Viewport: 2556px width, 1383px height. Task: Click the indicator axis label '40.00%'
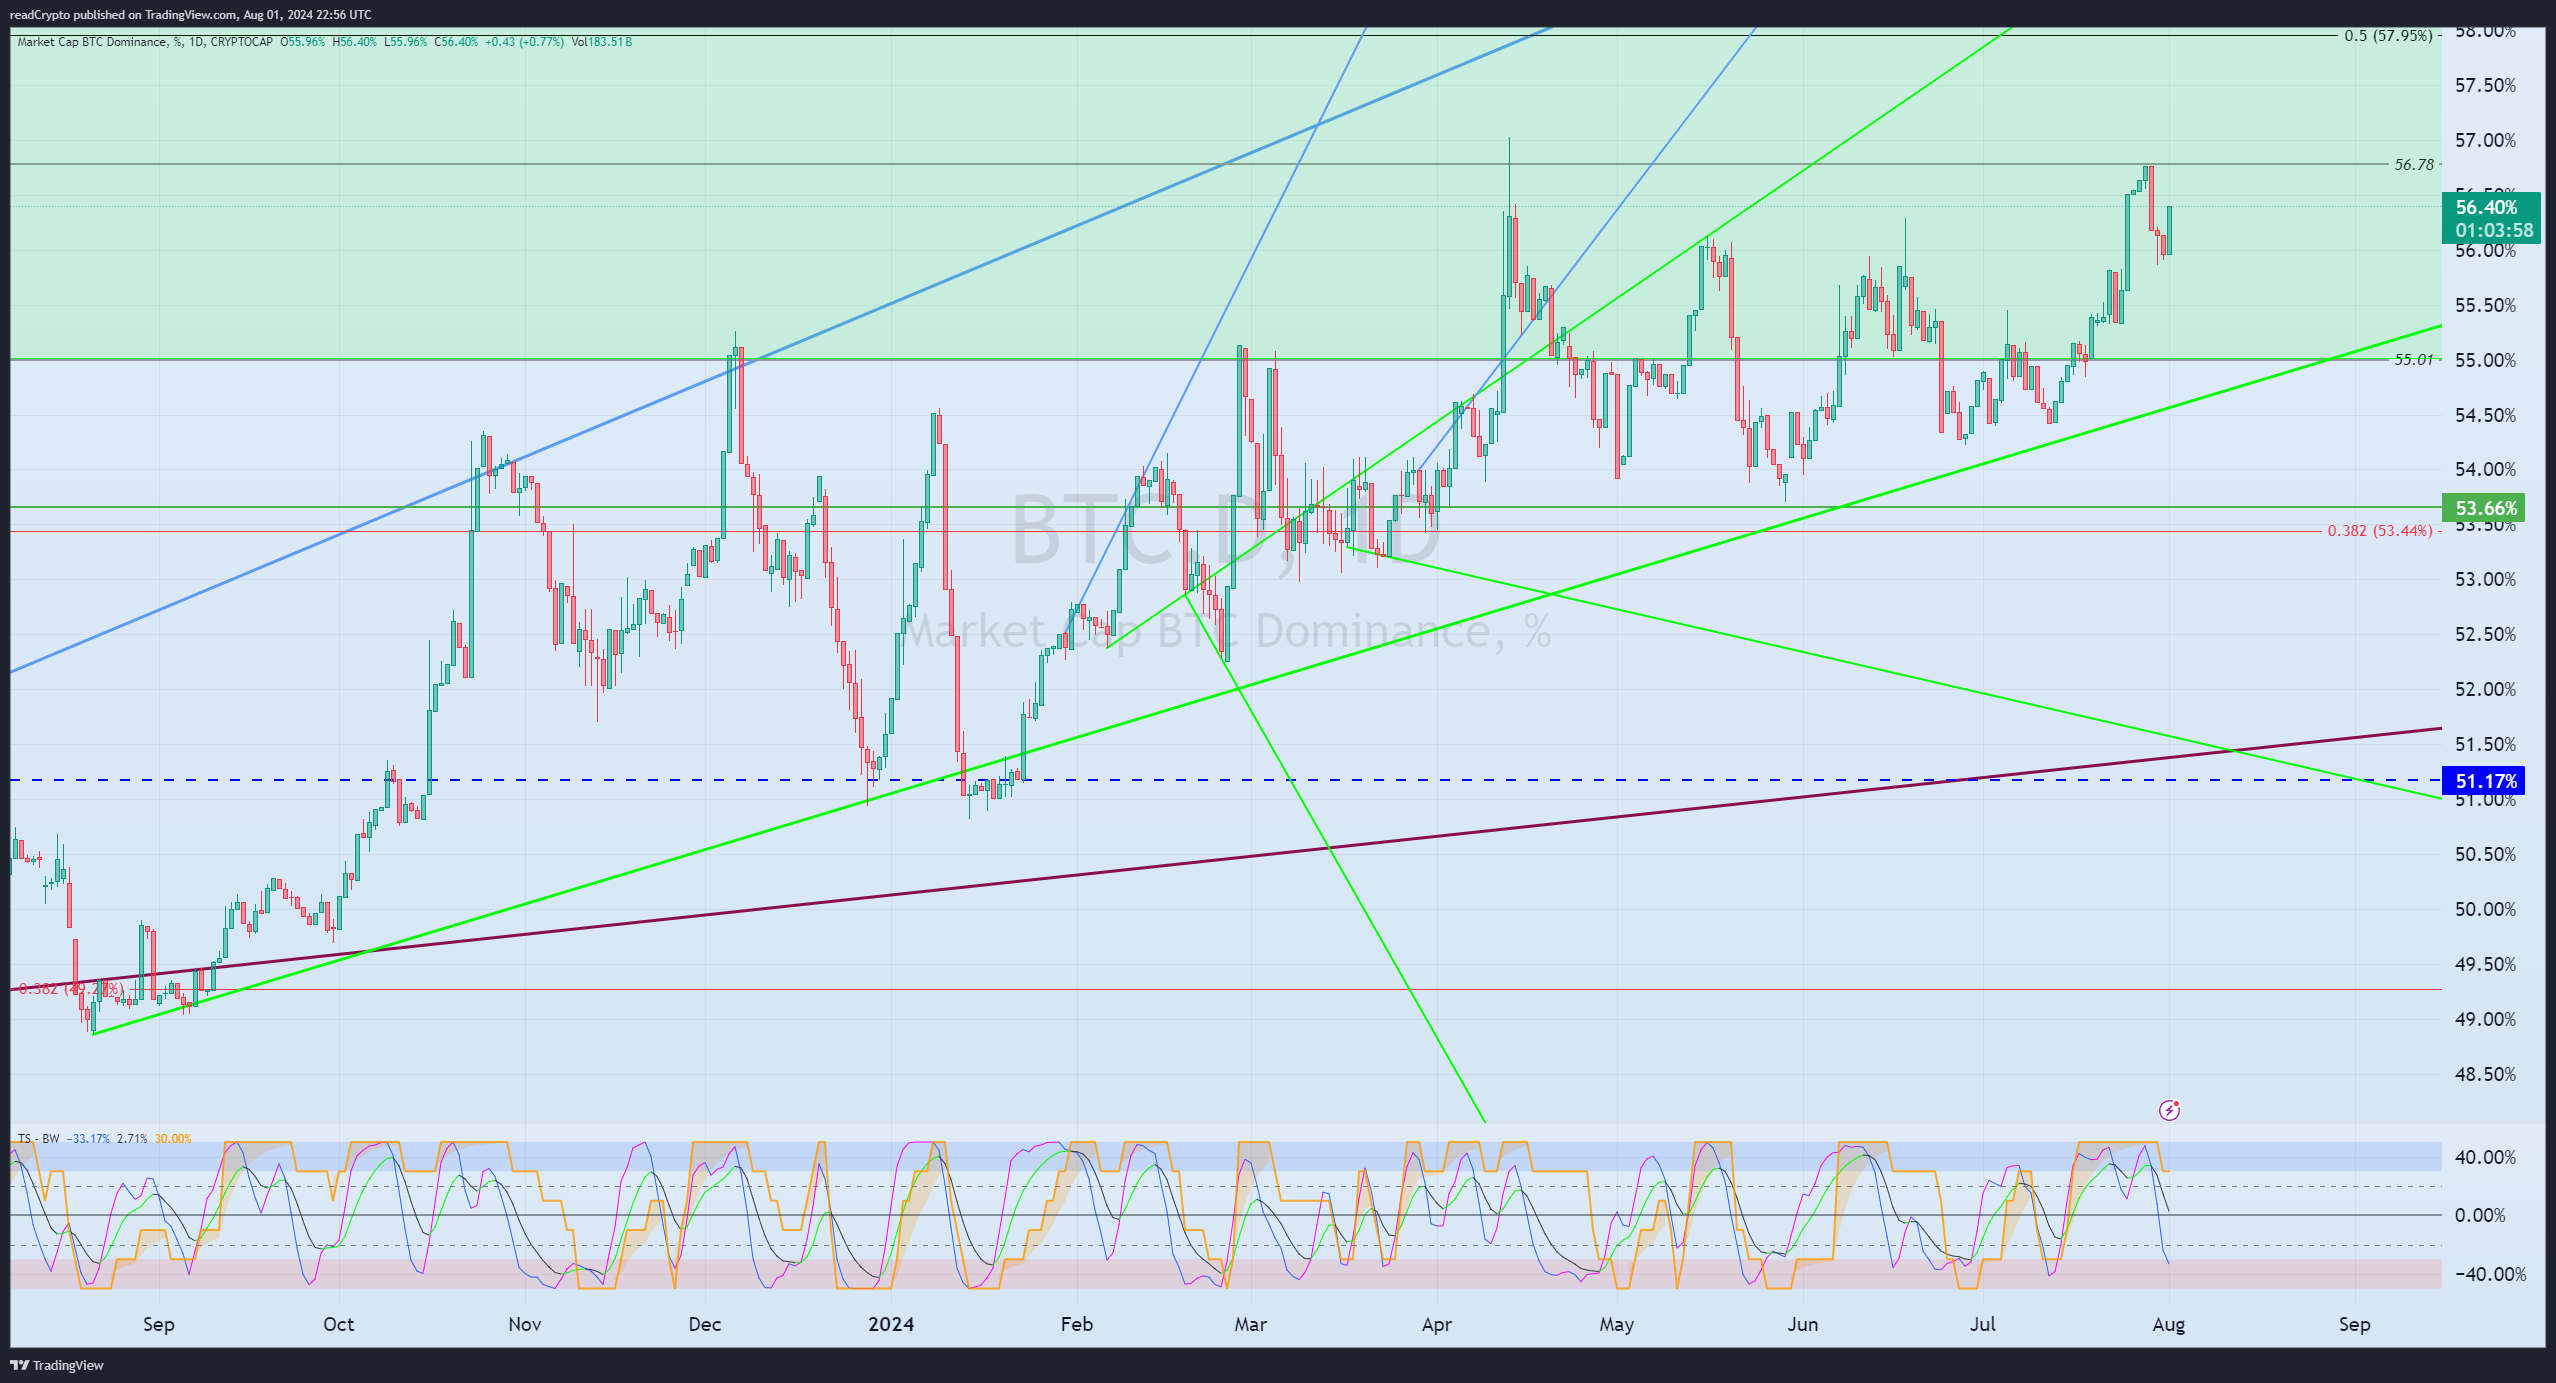point(2485,1157)
